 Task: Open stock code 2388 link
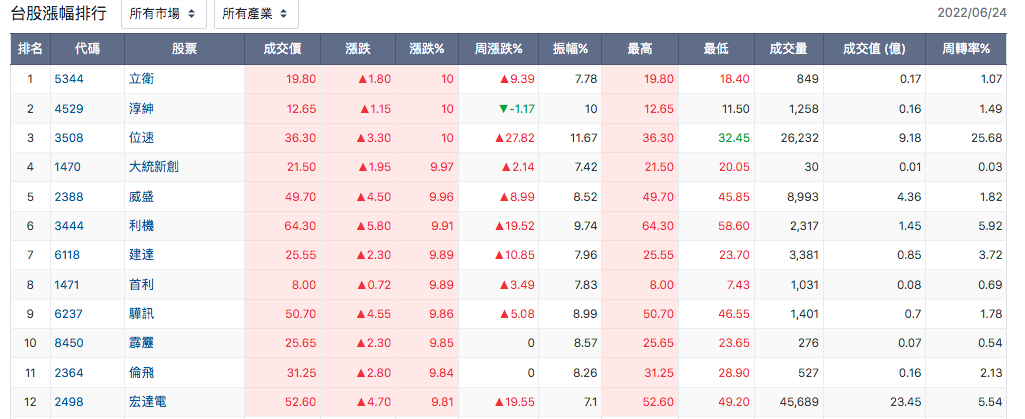tap(69, 197)
